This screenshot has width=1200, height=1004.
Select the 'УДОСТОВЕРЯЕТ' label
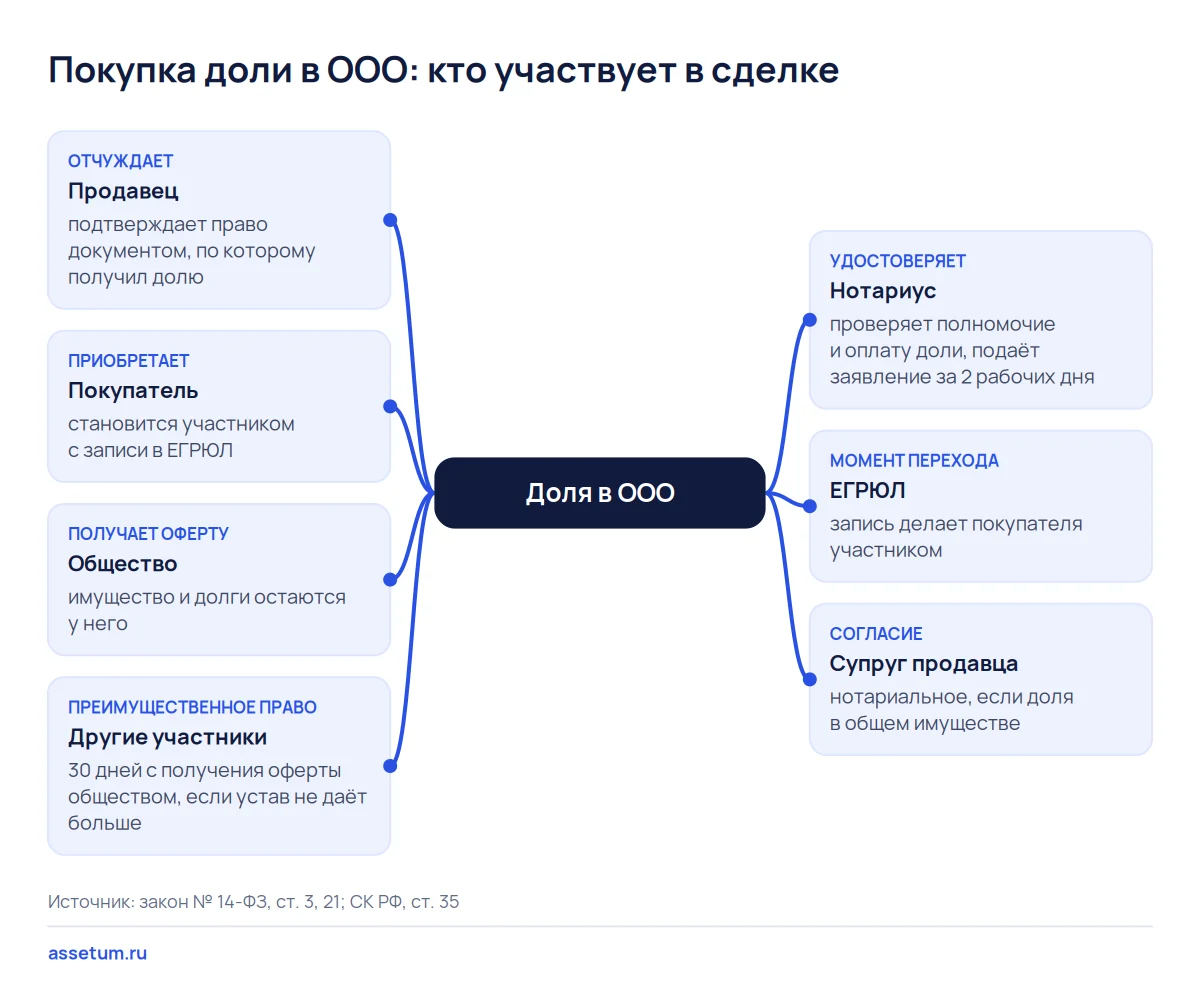click(x=898, y=261)
